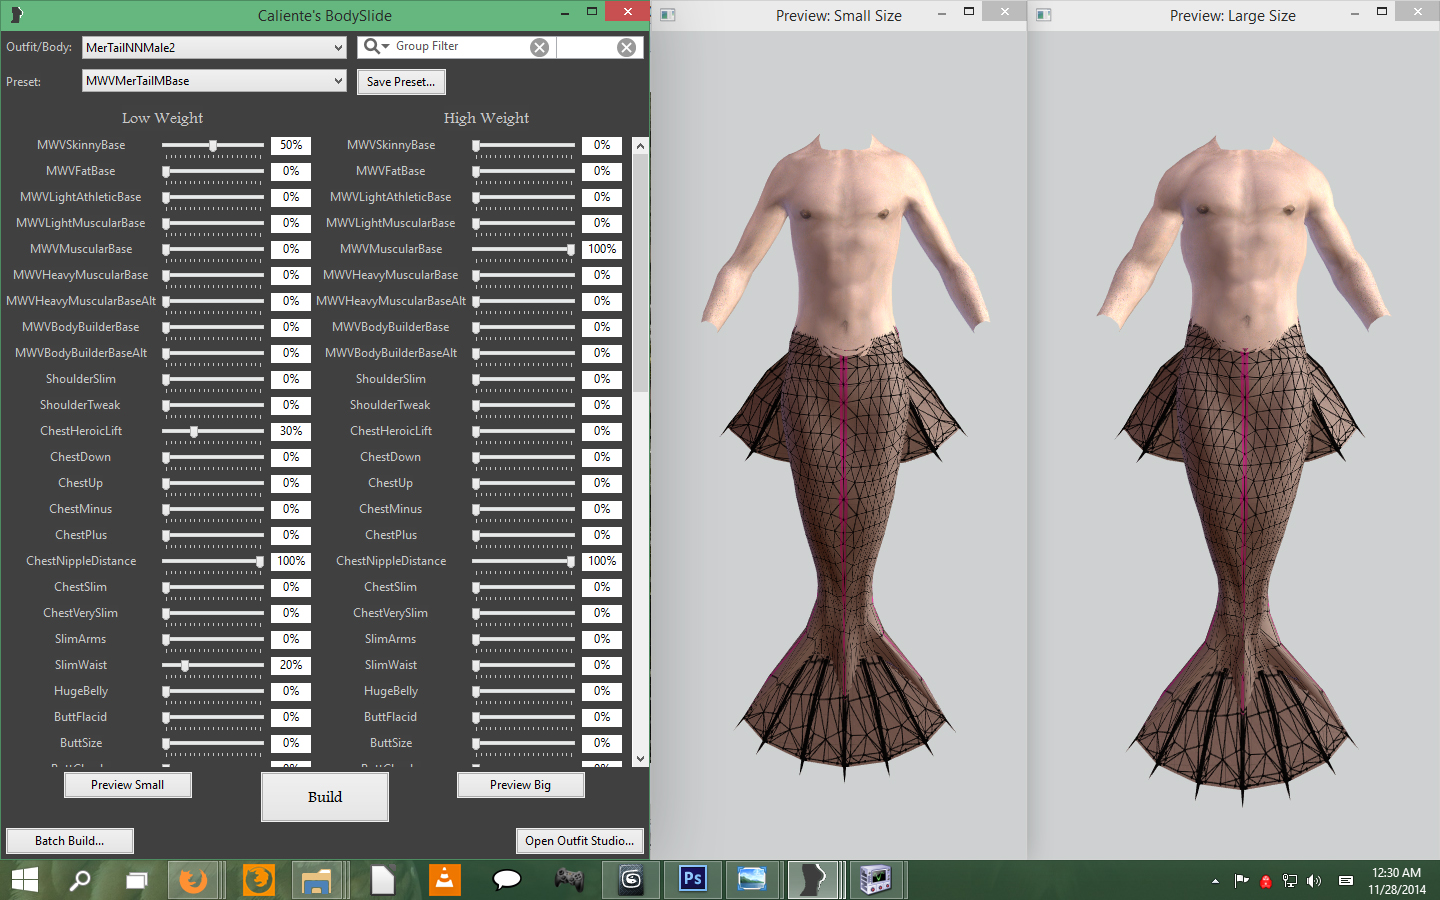Click the Build button
This screenshot has height=900, width=1440.
point(325,797)
